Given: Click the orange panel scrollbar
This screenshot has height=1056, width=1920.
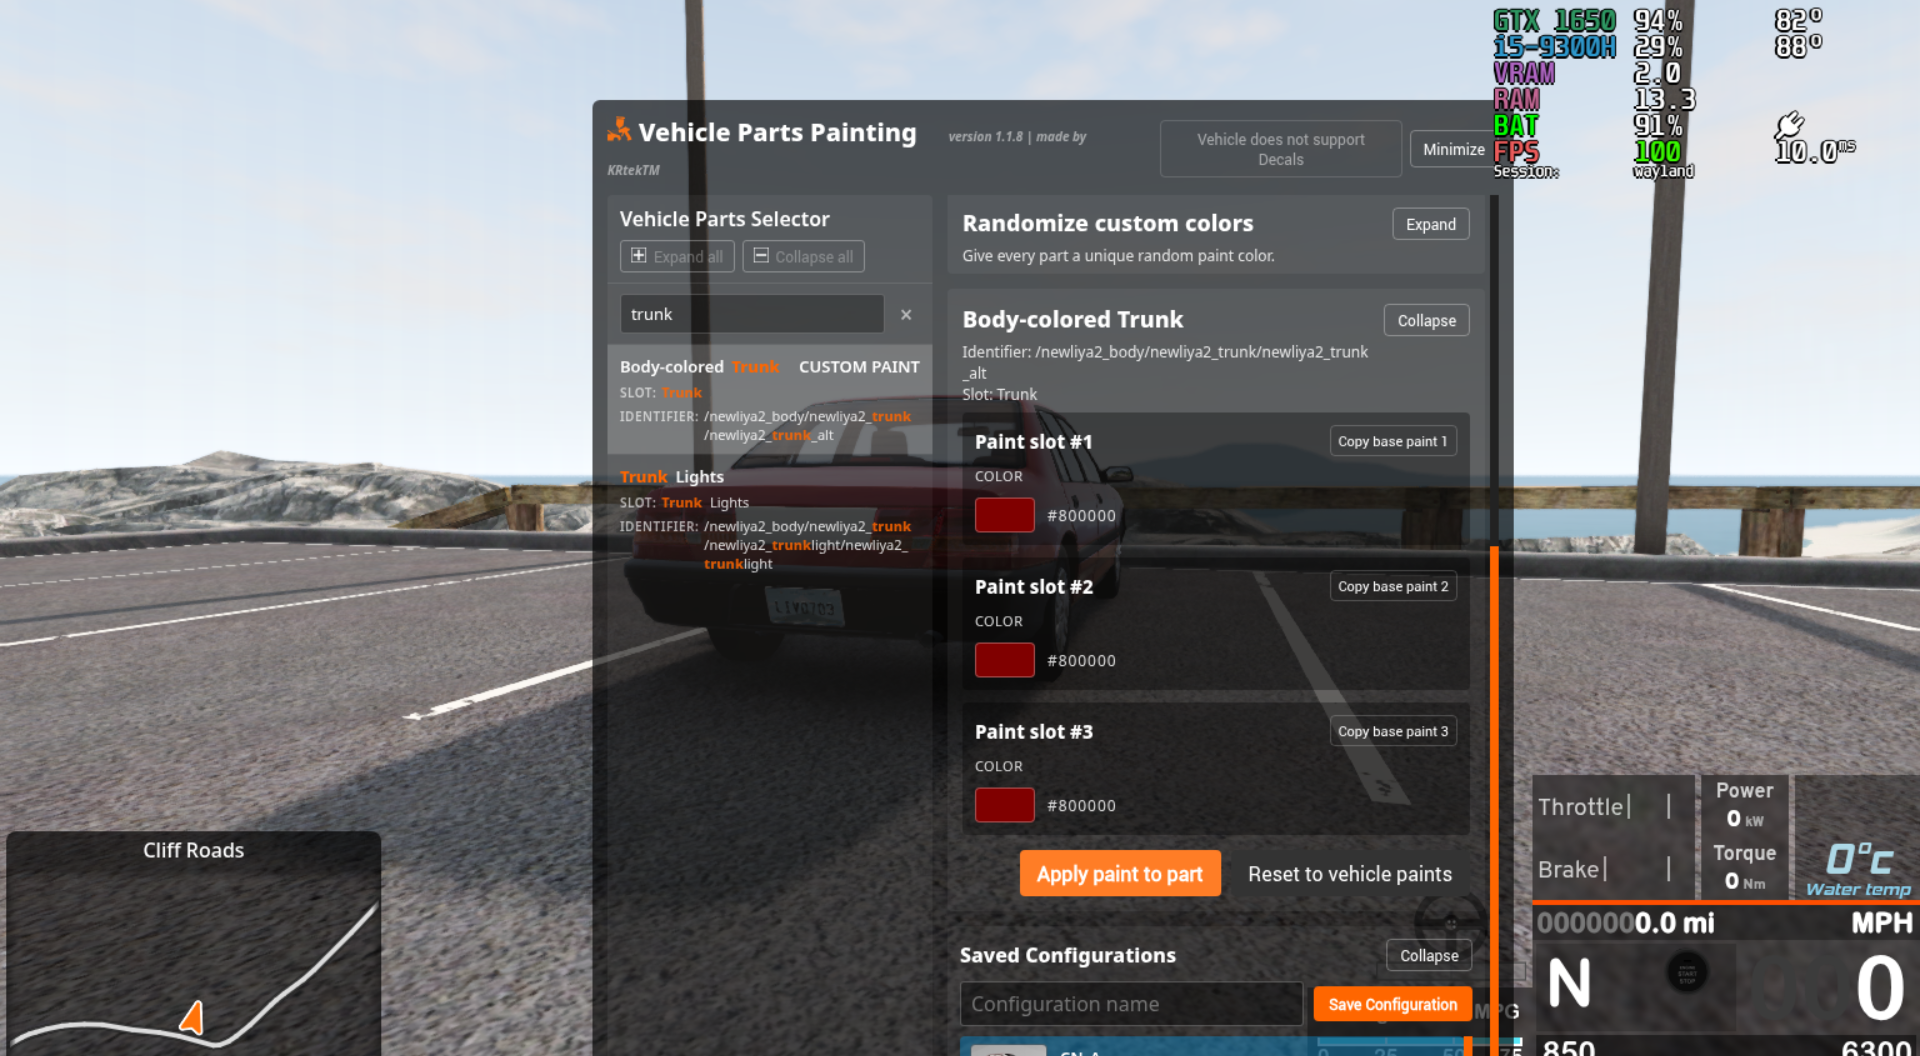Looking at the screenshot, I should (1494, 800).
